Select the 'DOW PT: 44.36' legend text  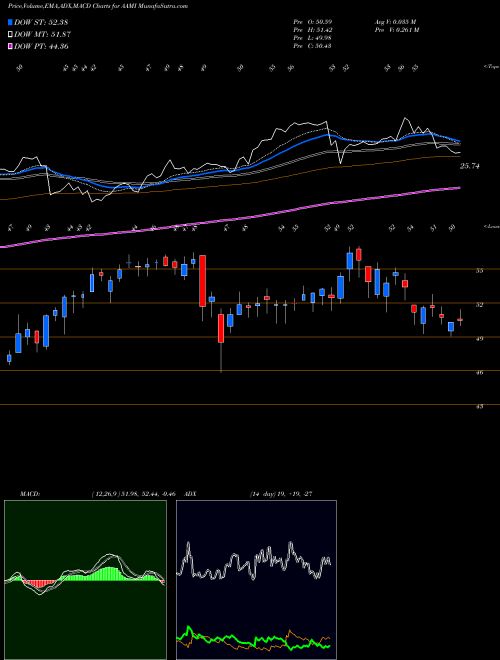click(41, 46)
